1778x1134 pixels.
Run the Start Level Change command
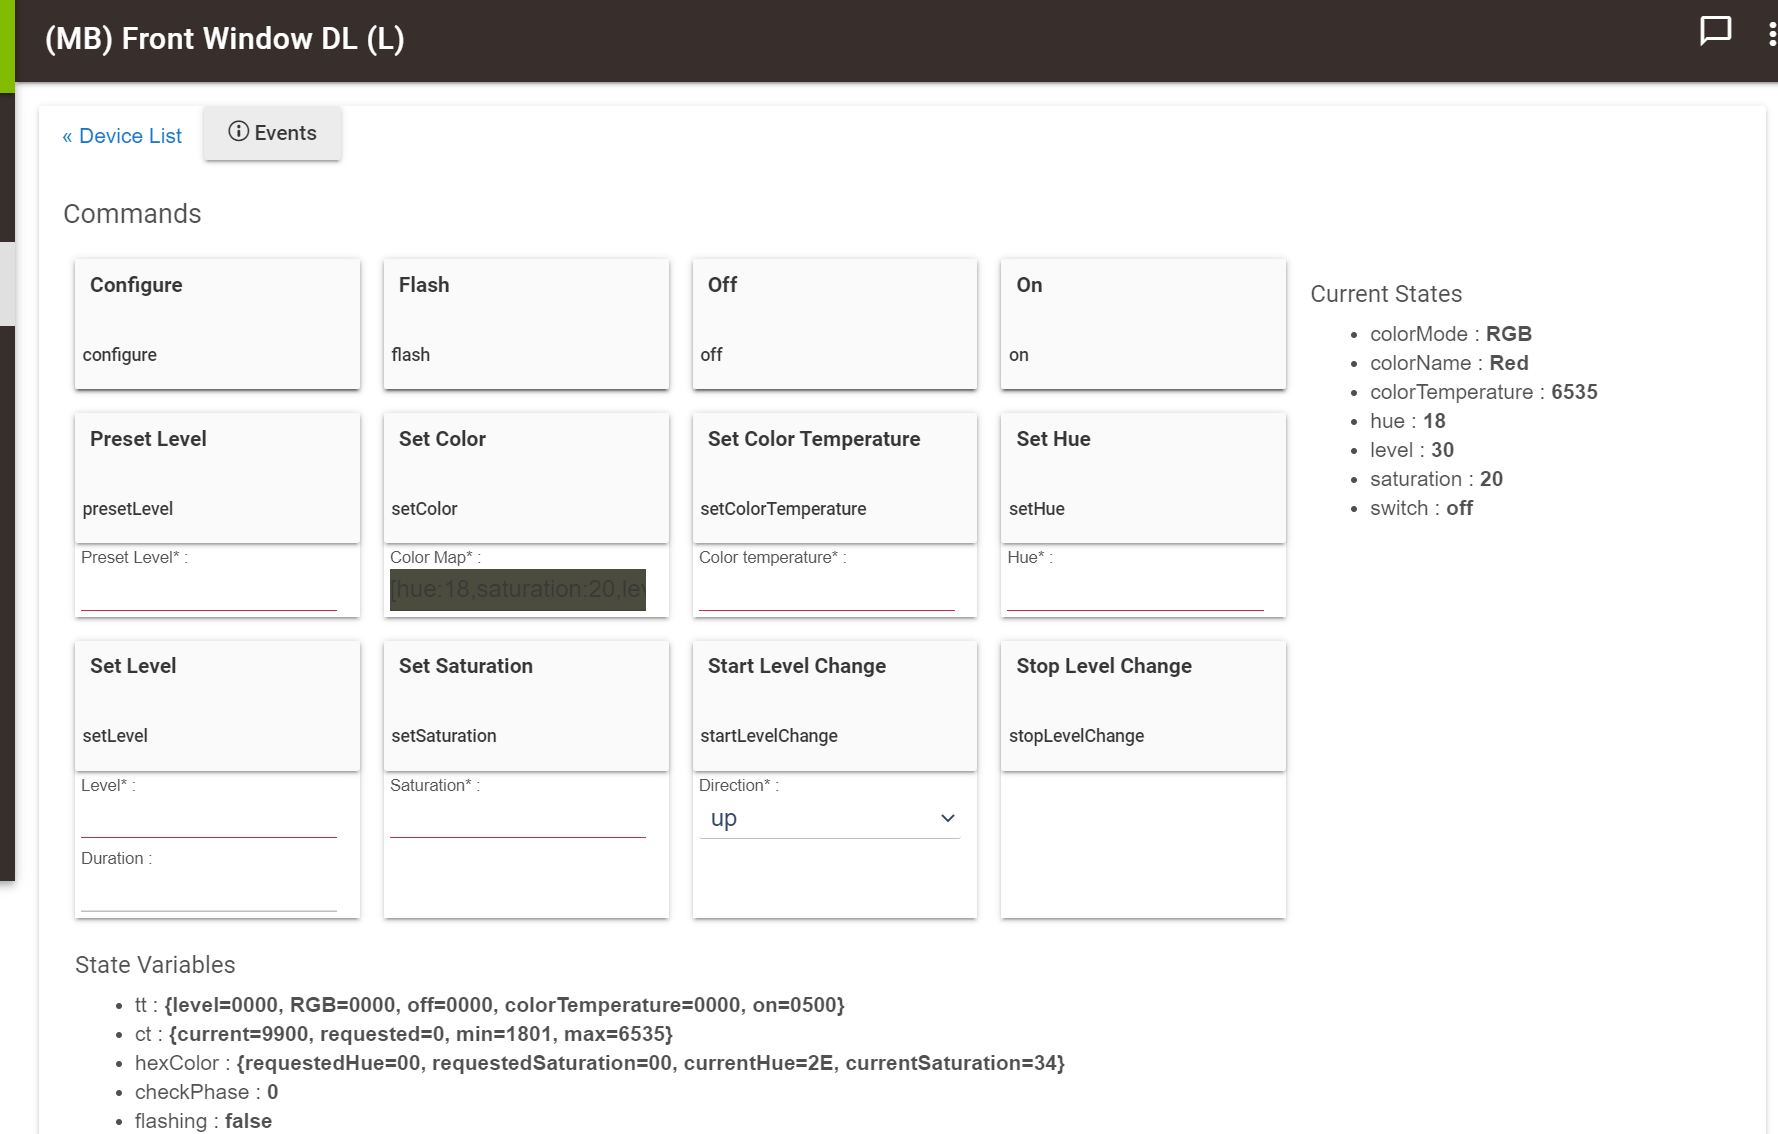pyautogui.click(x=835, y=706)
